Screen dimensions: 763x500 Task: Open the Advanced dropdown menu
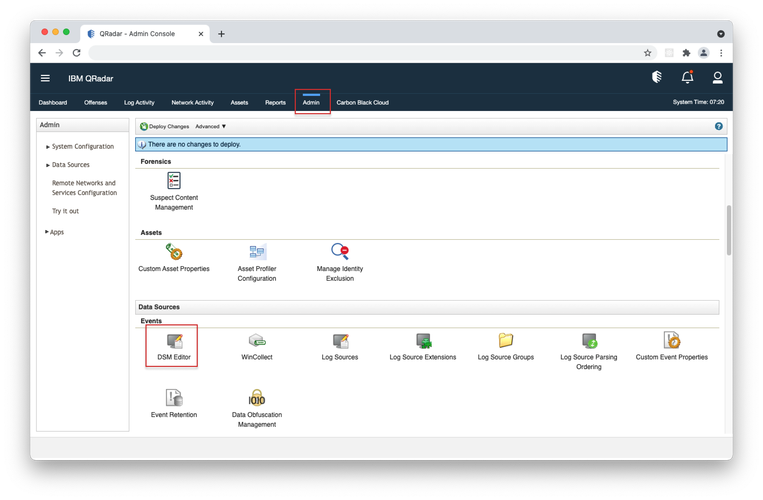click(210, 127)
